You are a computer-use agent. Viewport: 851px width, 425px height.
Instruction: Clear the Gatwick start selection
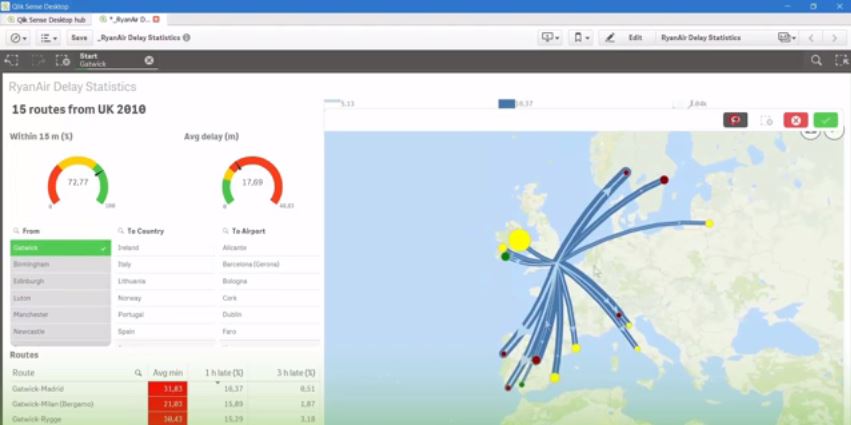[149, 60]
